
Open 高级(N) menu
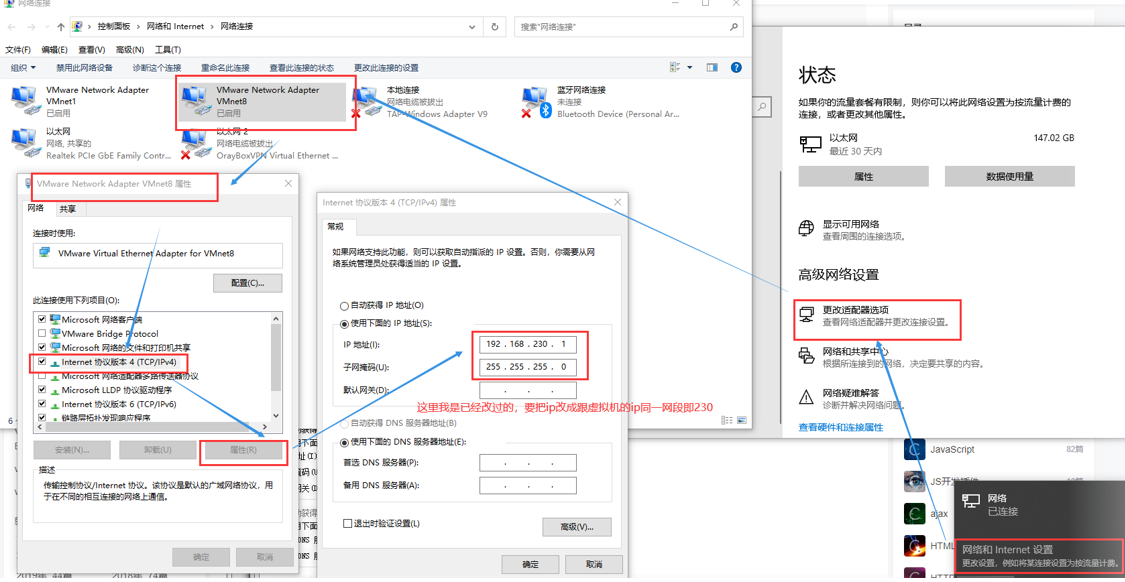[x=130, y=50]
